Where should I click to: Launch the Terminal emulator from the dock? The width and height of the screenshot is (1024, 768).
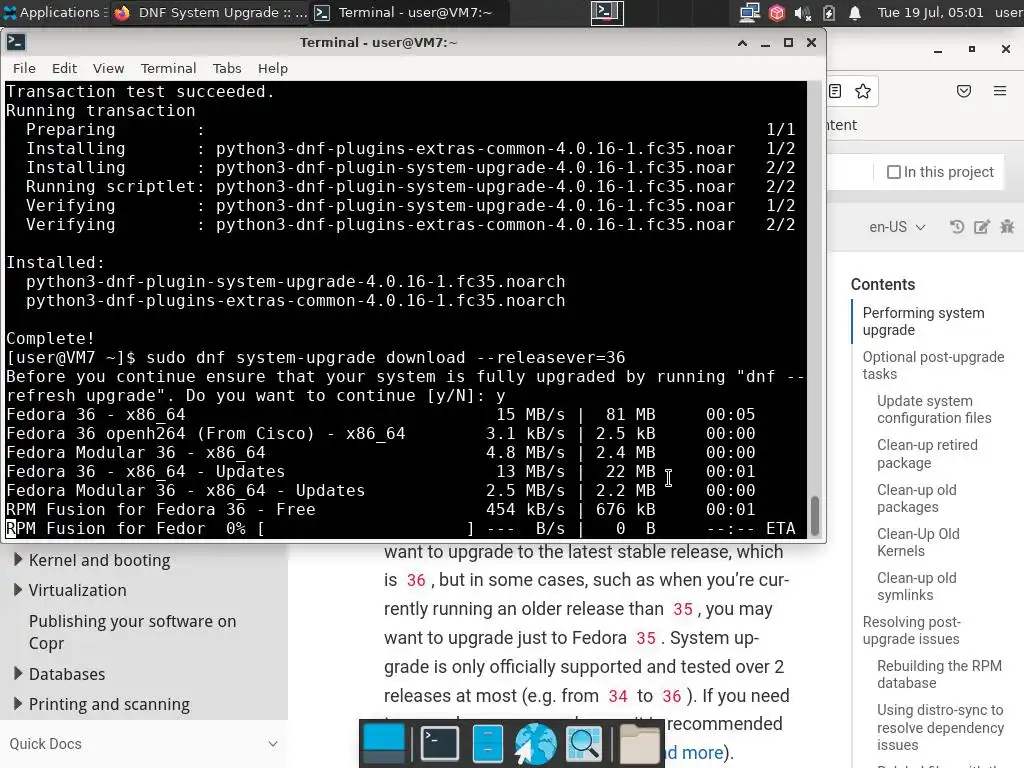click(x=439, y=743)
